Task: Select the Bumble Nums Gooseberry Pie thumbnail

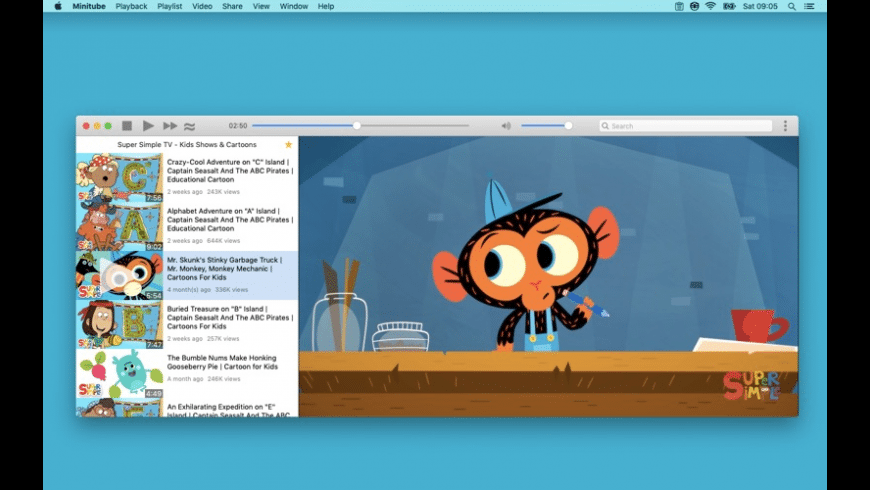Action: click(x=119, y=373)
